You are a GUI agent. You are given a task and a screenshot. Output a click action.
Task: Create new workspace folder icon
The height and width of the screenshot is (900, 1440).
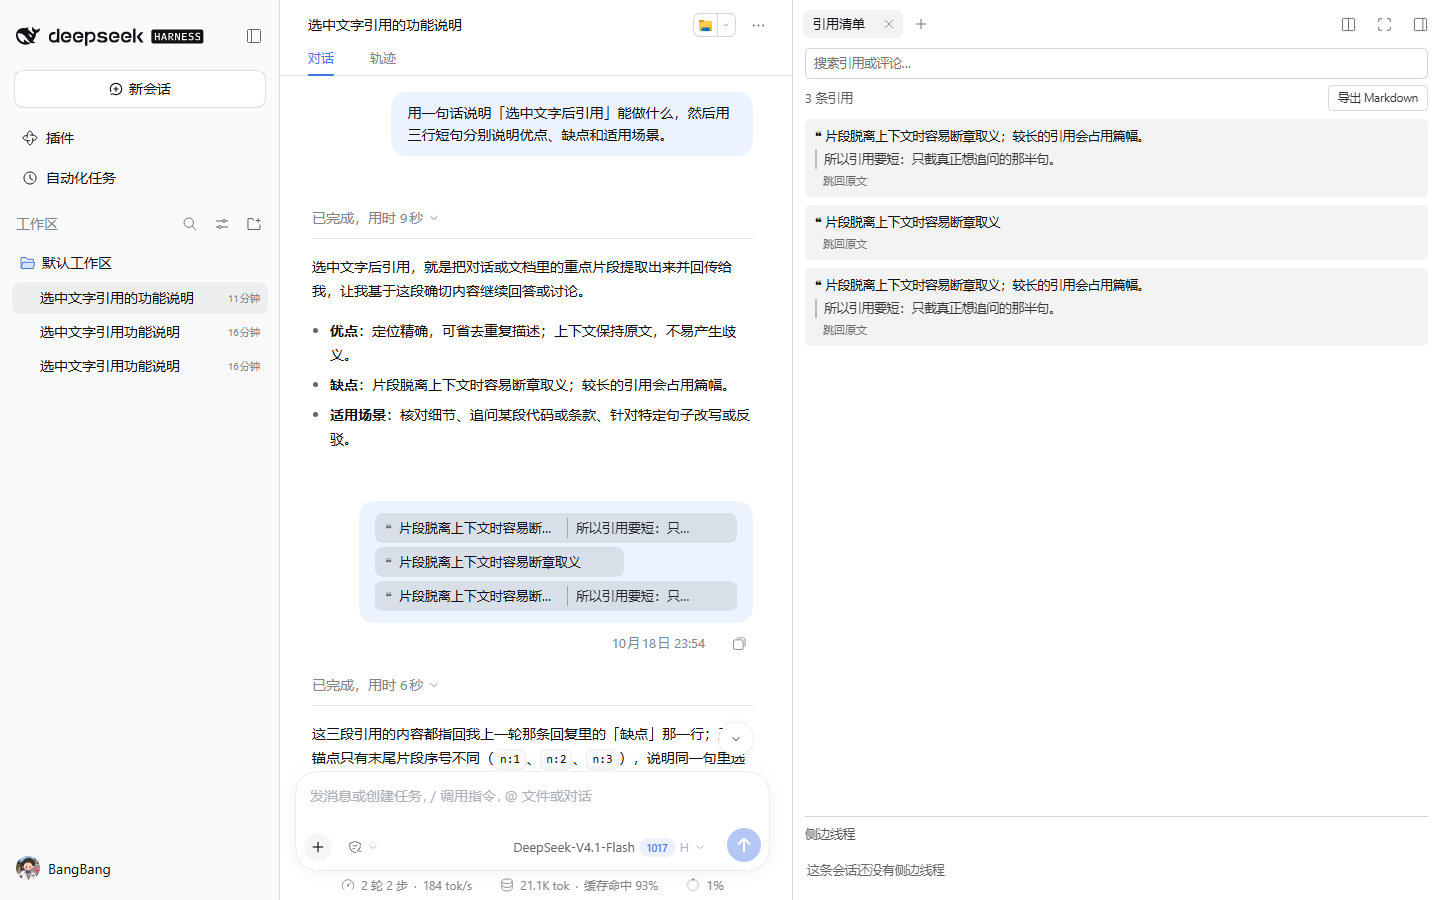coord(254,224)
